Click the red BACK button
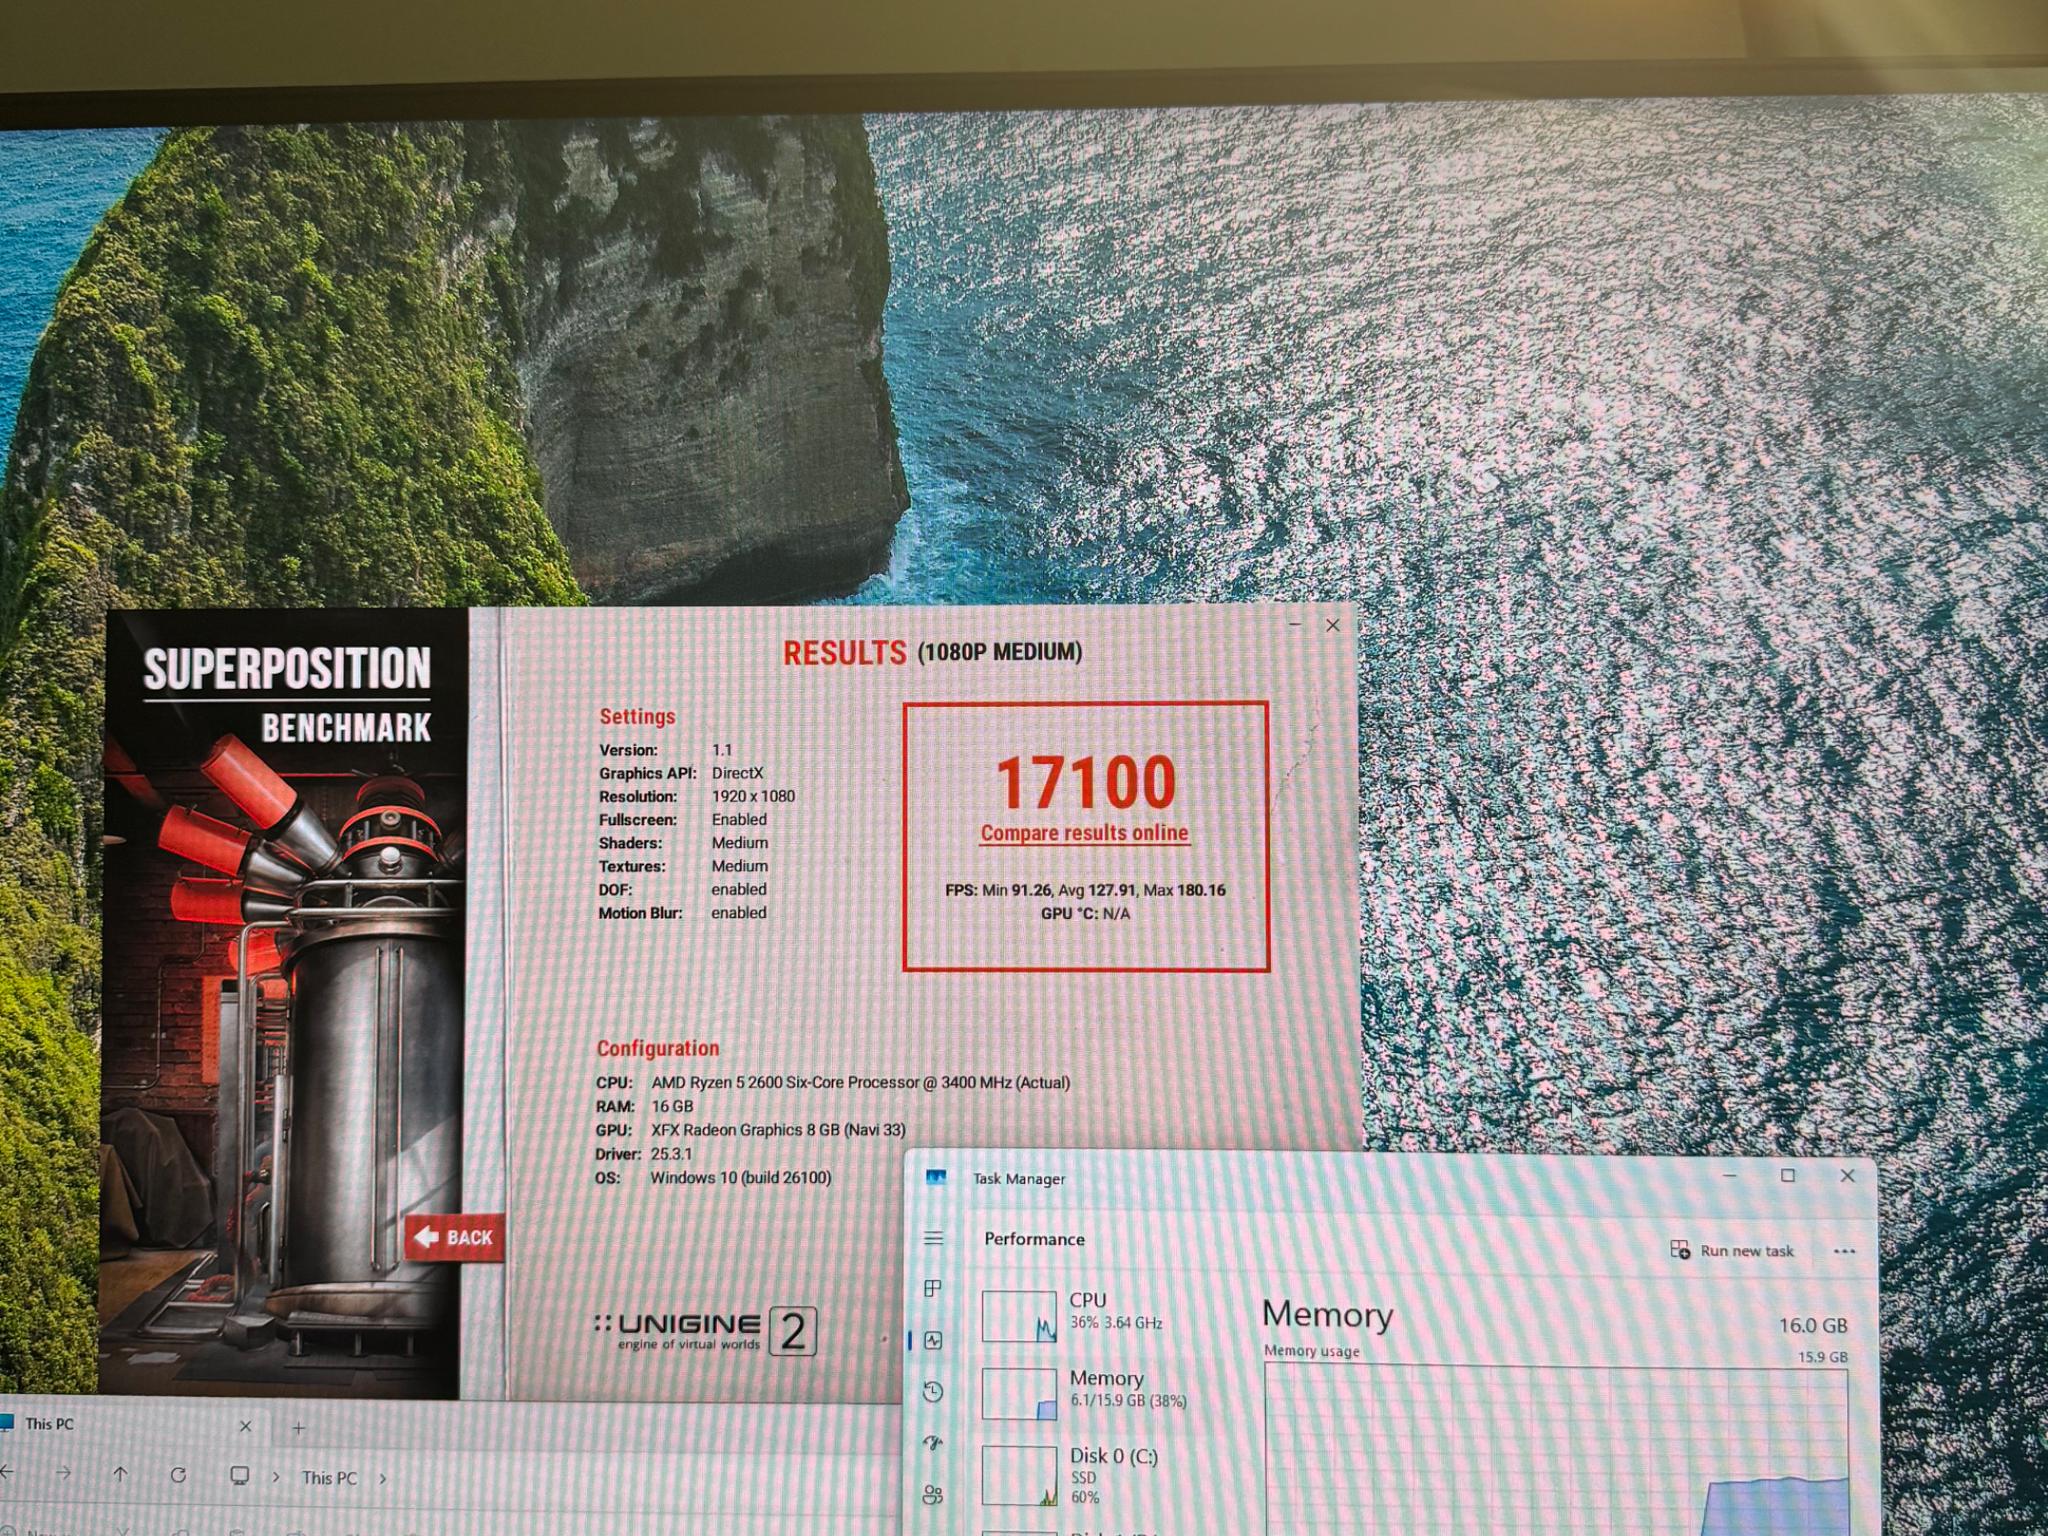The width and height of the screenshot is (2048, 1536). [x=454, y=1238]
